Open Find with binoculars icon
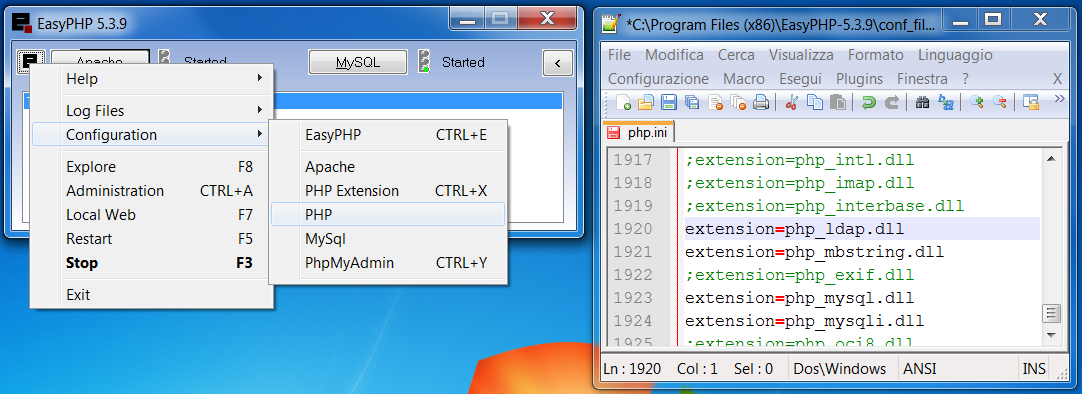Viewport: 1082px width, 394px height. [x=923, y=103]
